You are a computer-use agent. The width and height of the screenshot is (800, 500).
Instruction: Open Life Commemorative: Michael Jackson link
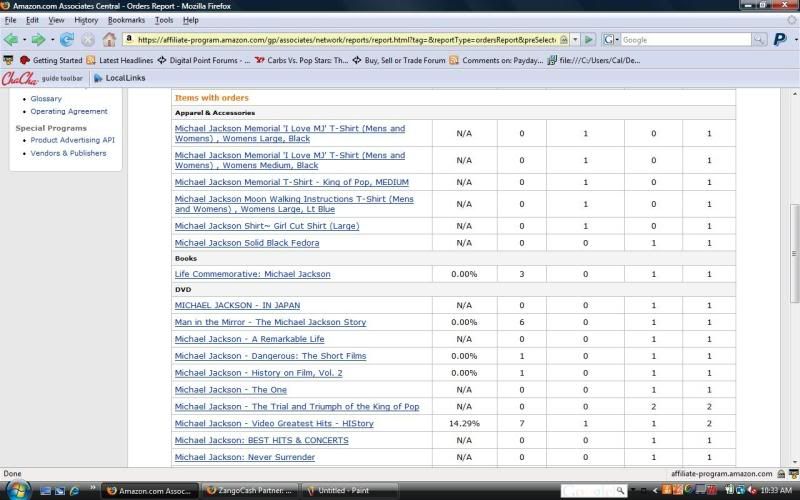click(253, 274)
